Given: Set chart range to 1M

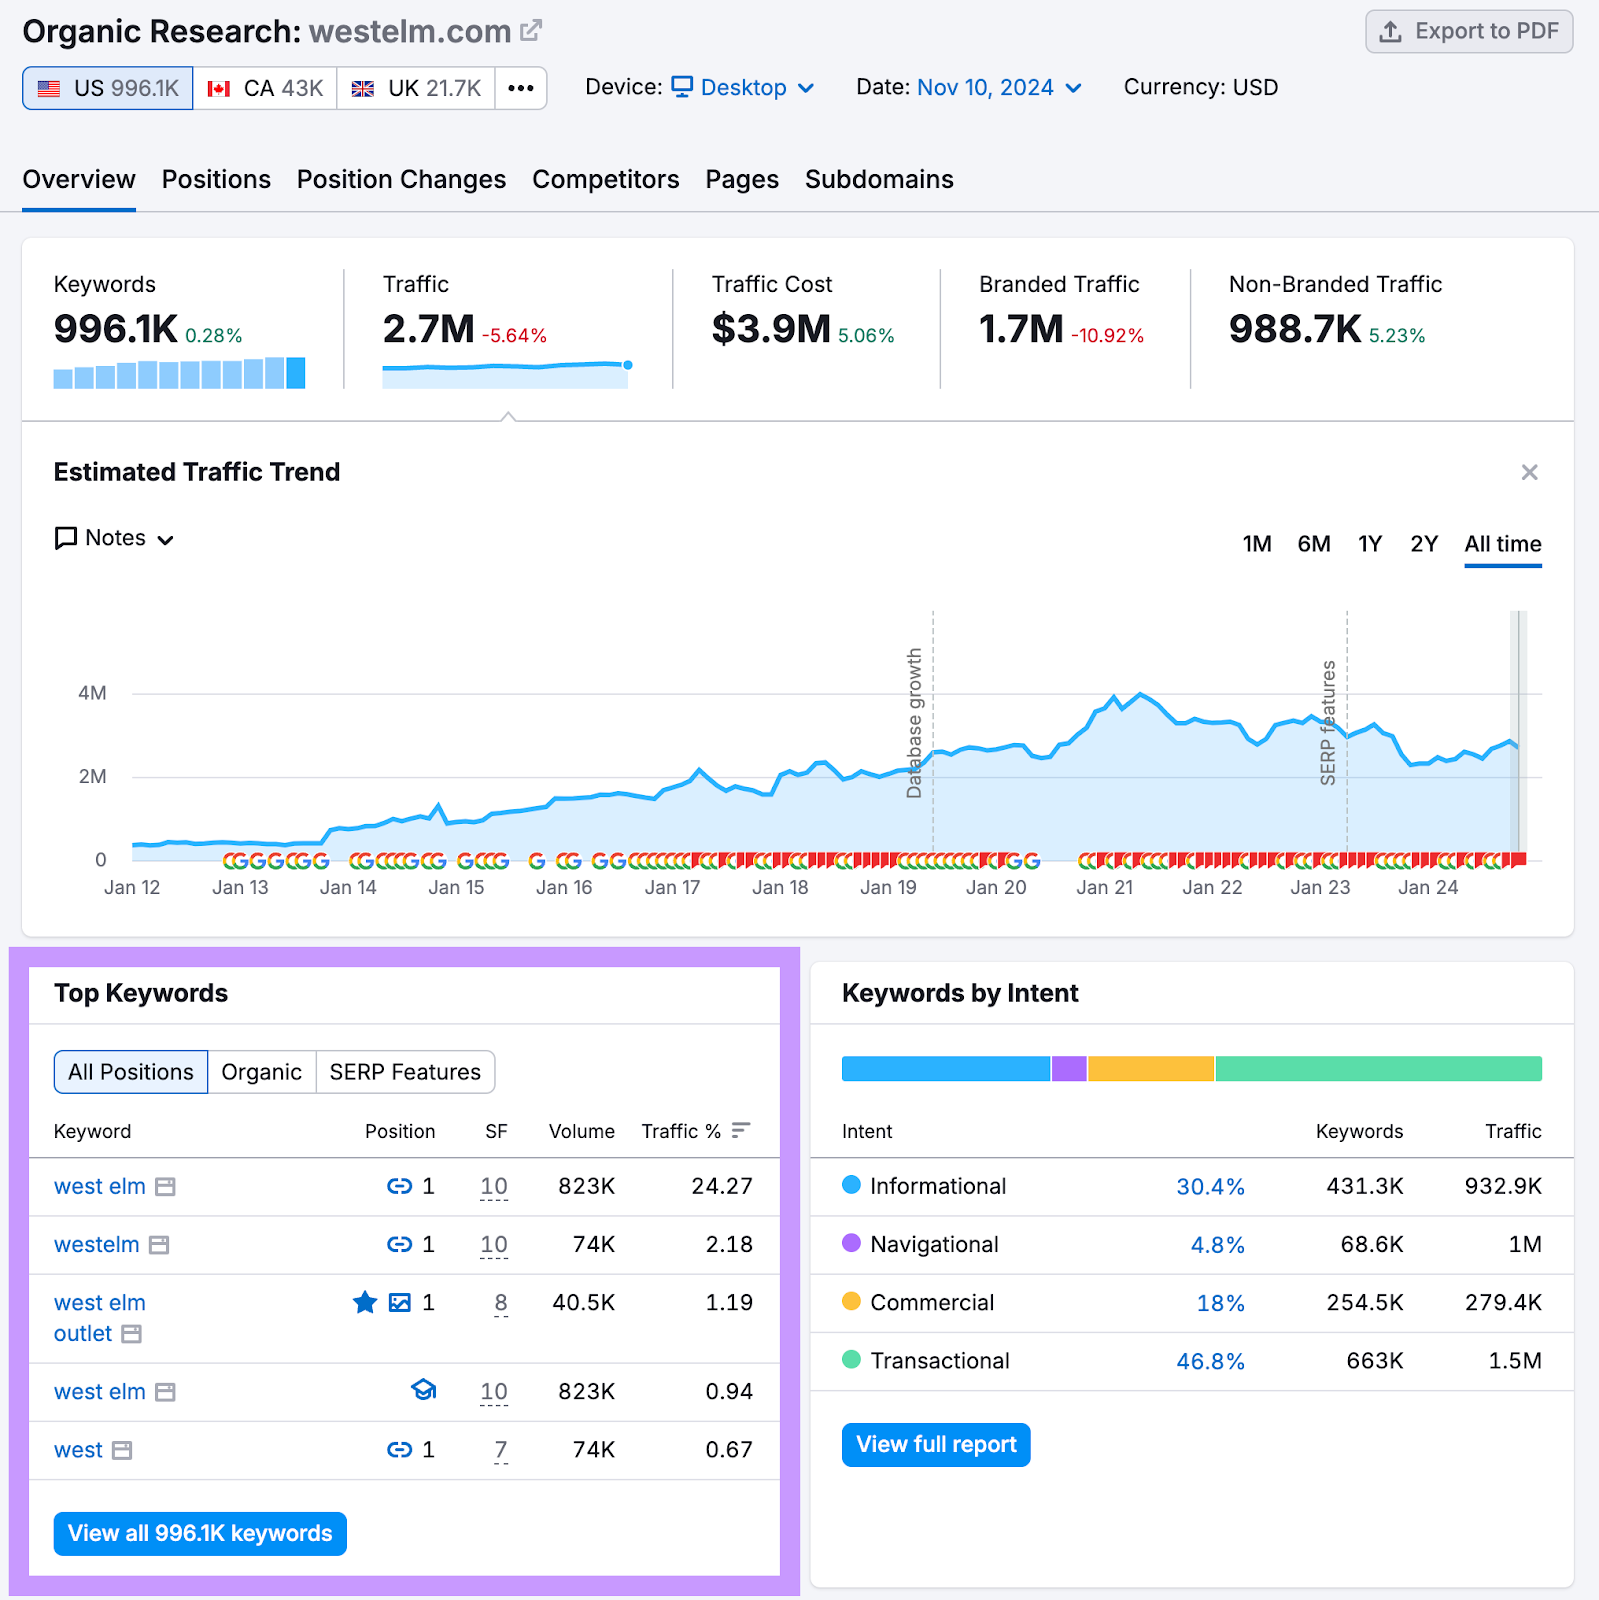Looking at the screenshot, I should click(x=1257, y=544).
